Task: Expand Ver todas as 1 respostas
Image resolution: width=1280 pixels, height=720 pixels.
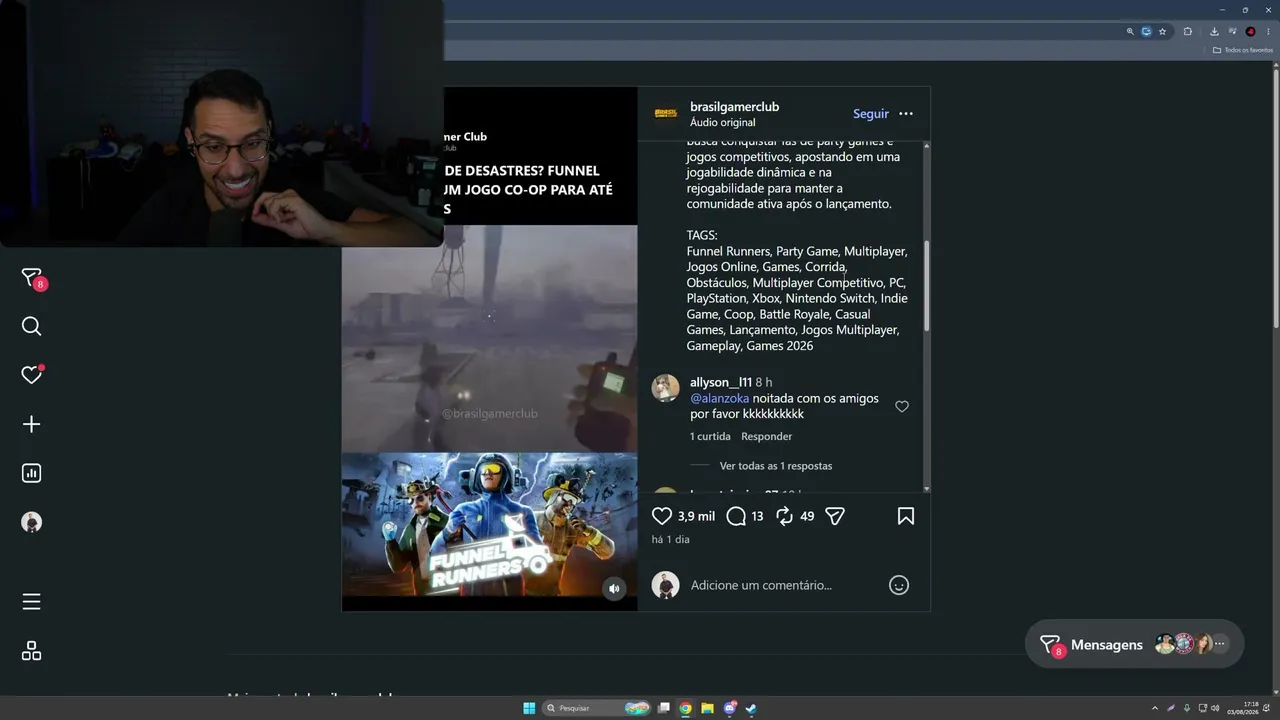Action: pos(776,466)
